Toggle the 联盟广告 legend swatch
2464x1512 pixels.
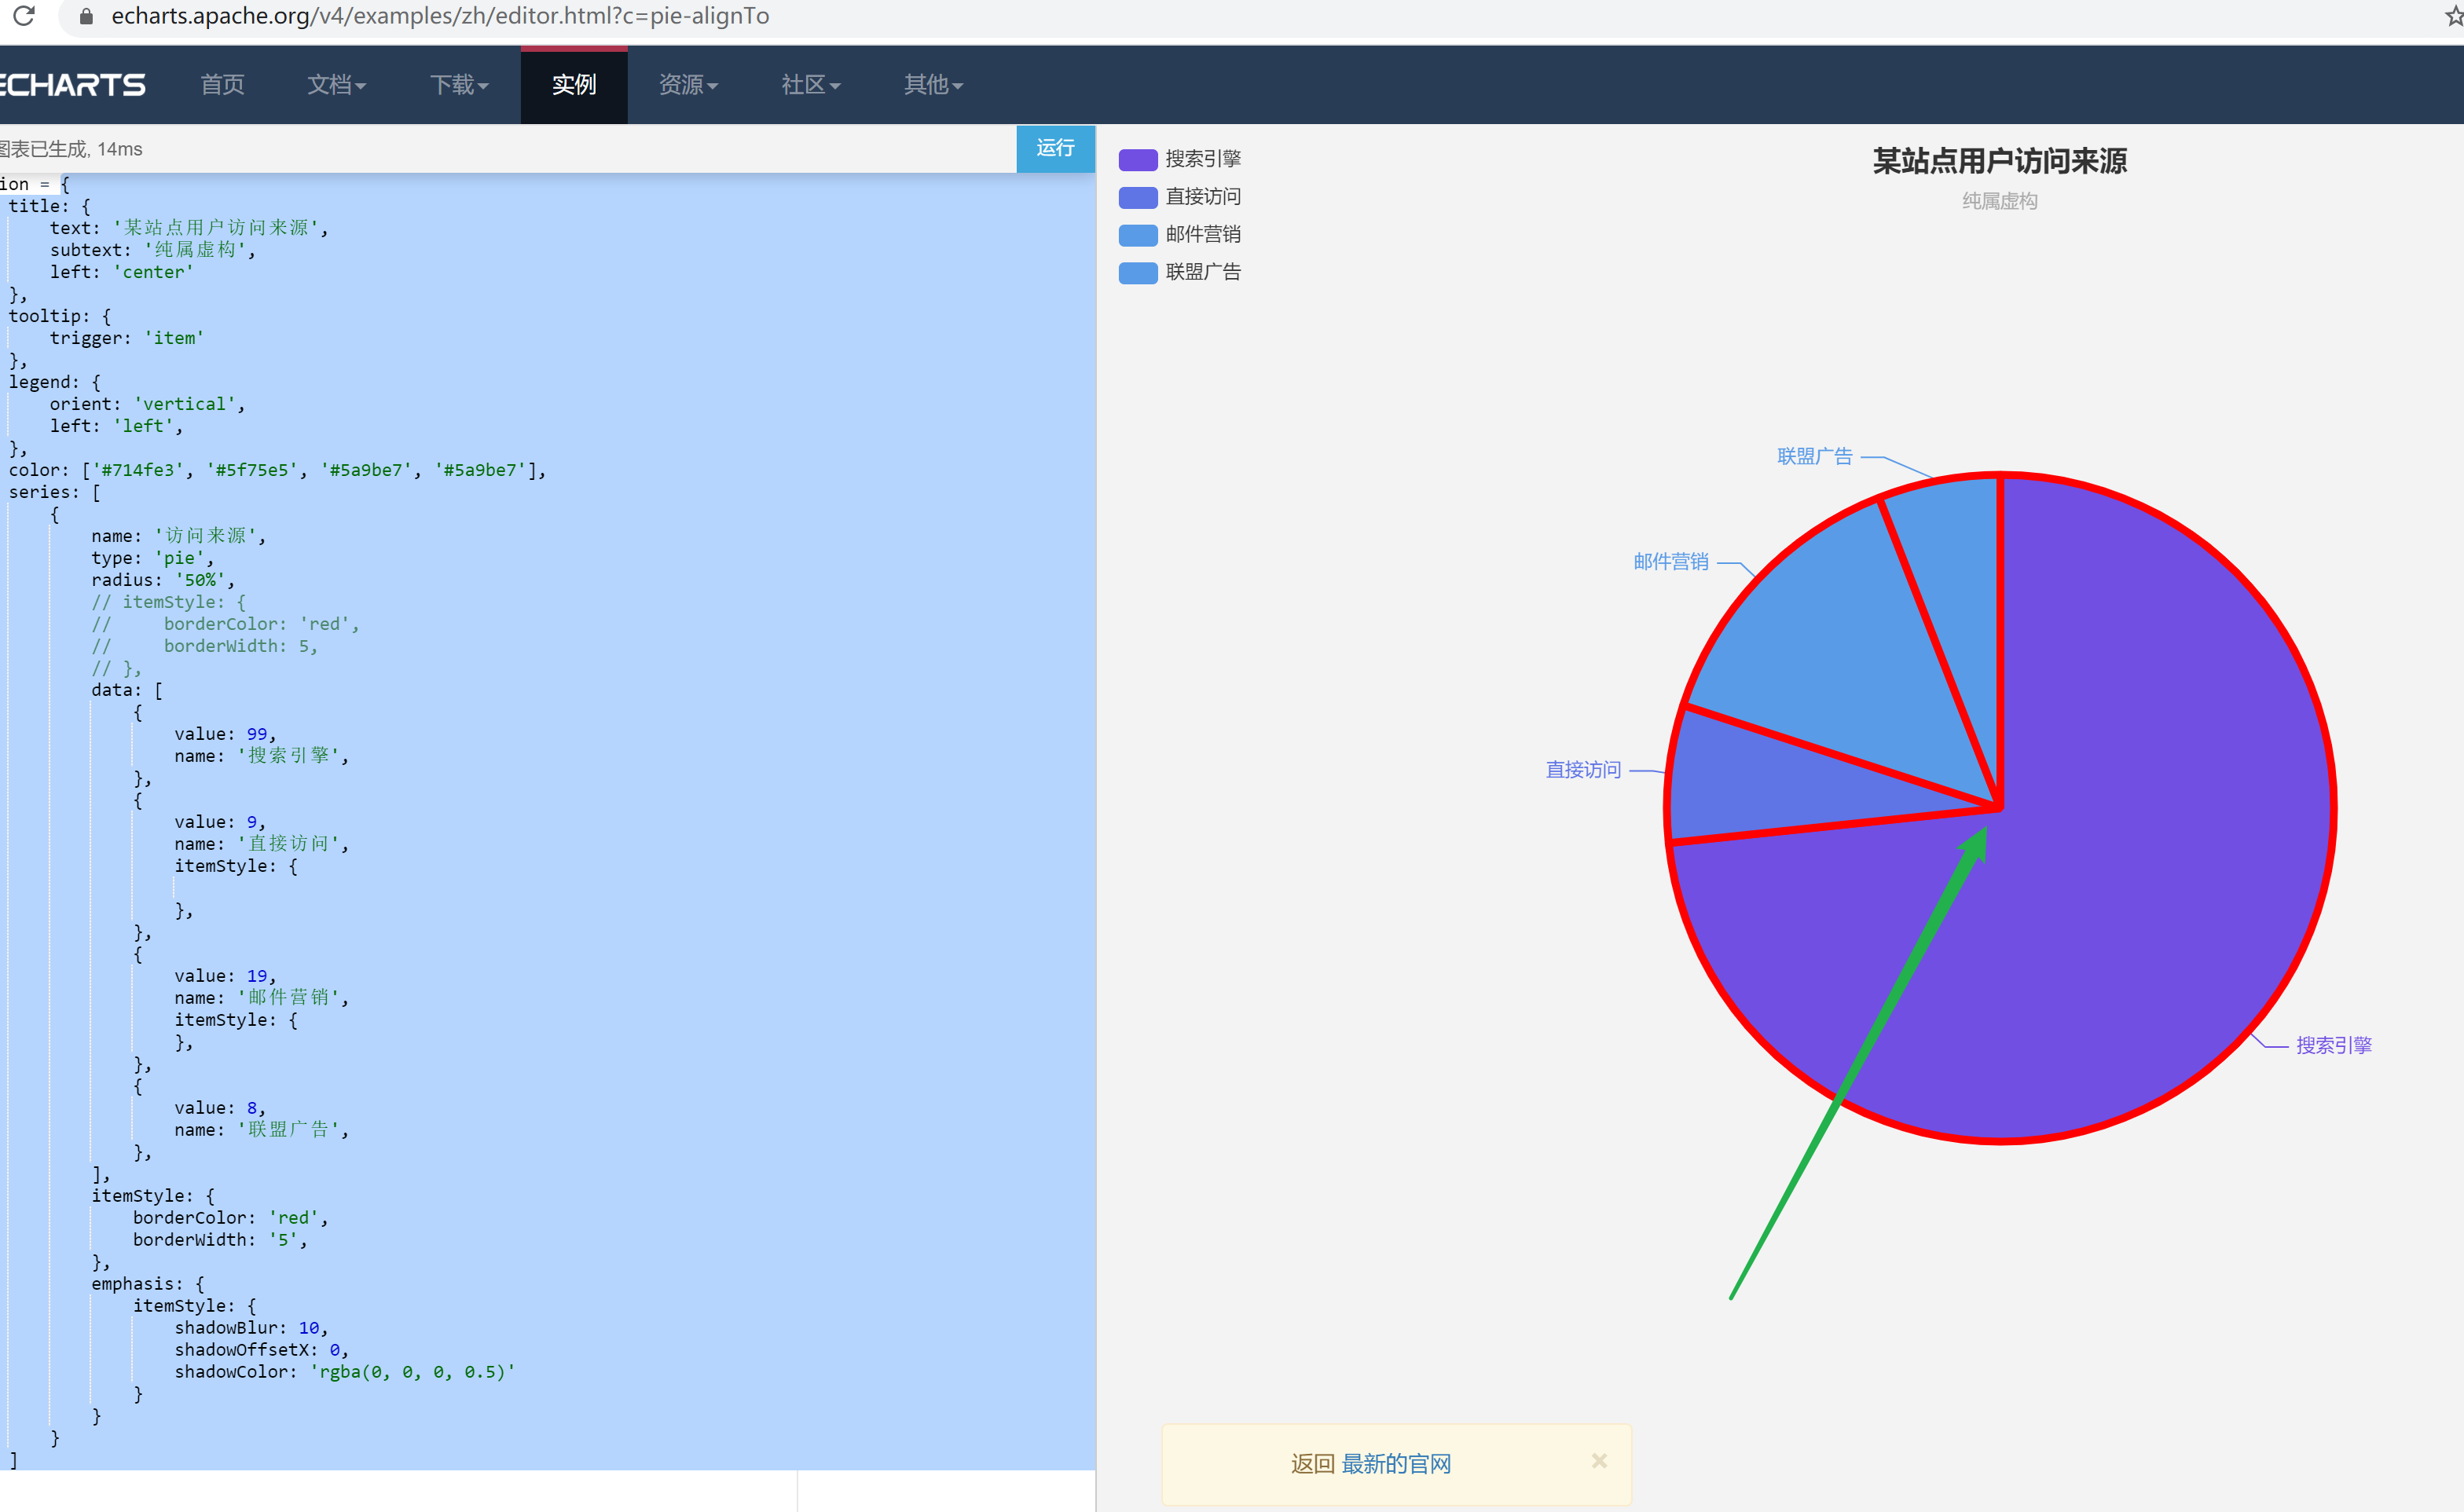[1138, 273]
